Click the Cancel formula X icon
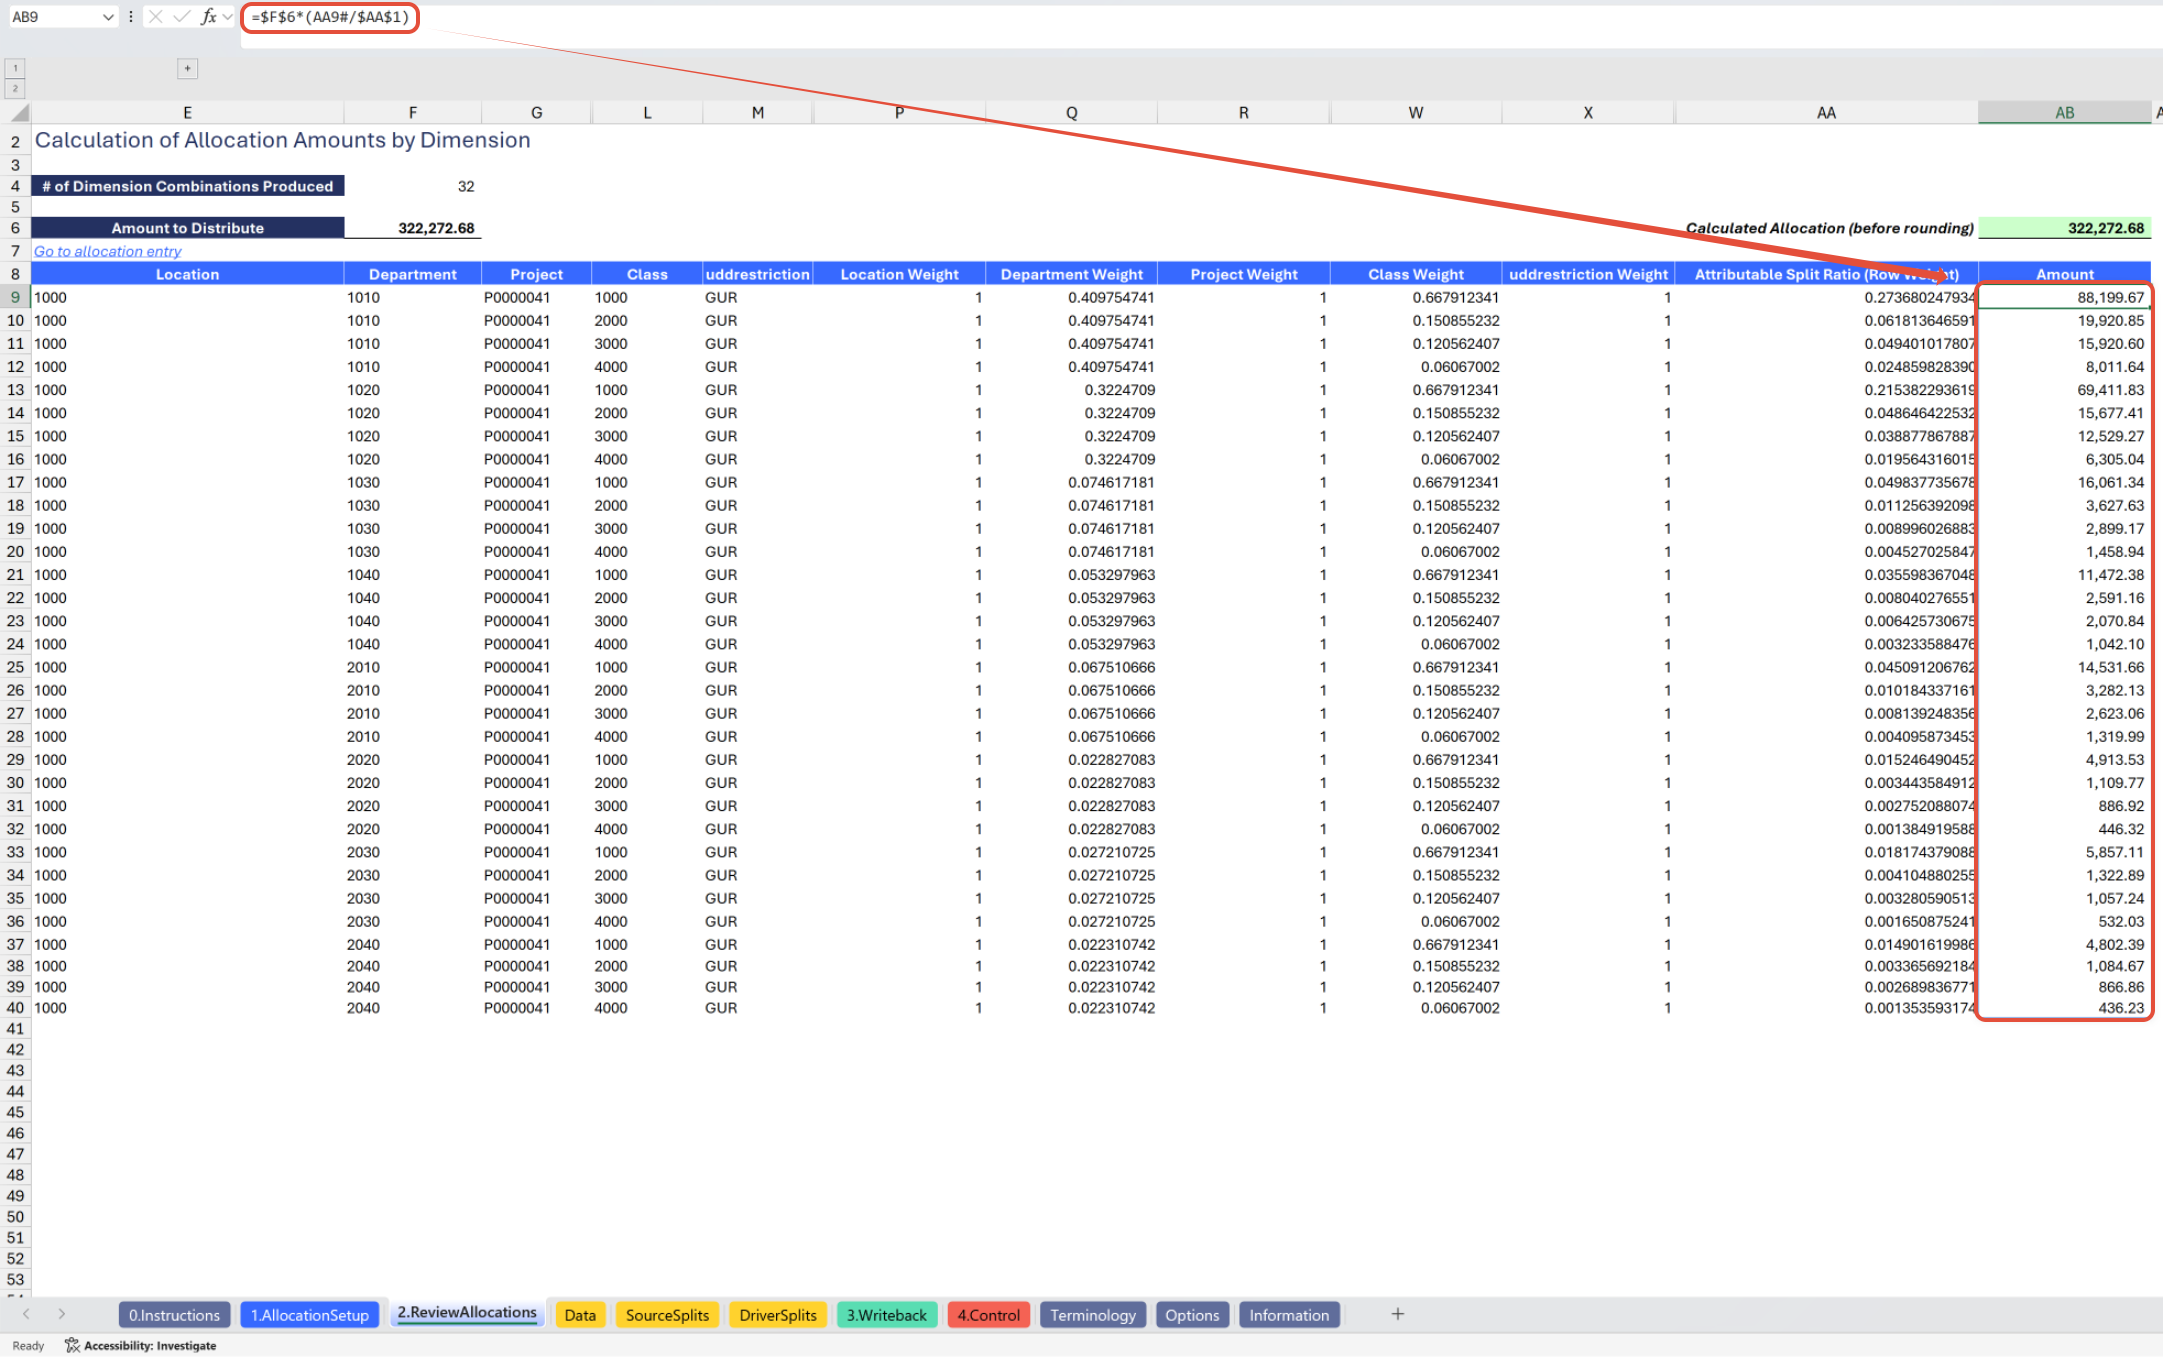The image size is (2163, 1357). coord(156,17)
